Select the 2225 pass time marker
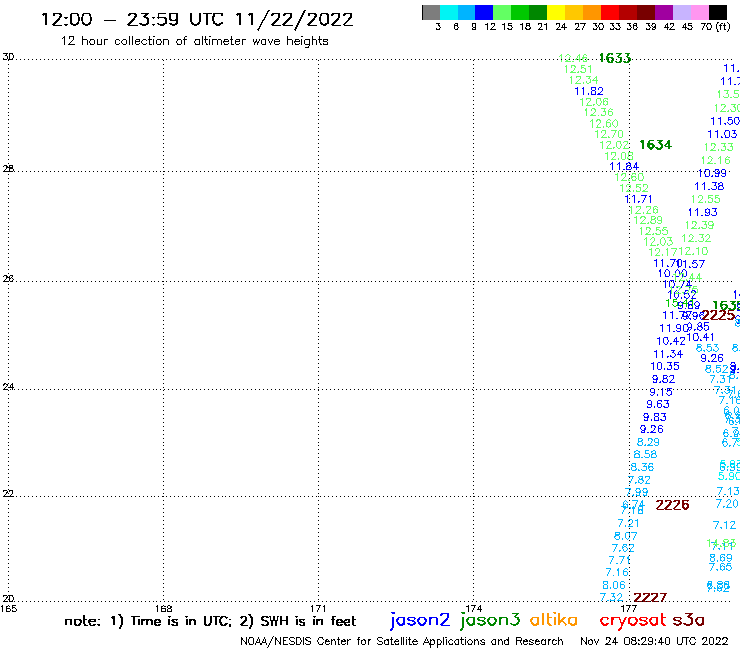Image resolution: width=740 pixels, height=650 pixels. point(718,315)
